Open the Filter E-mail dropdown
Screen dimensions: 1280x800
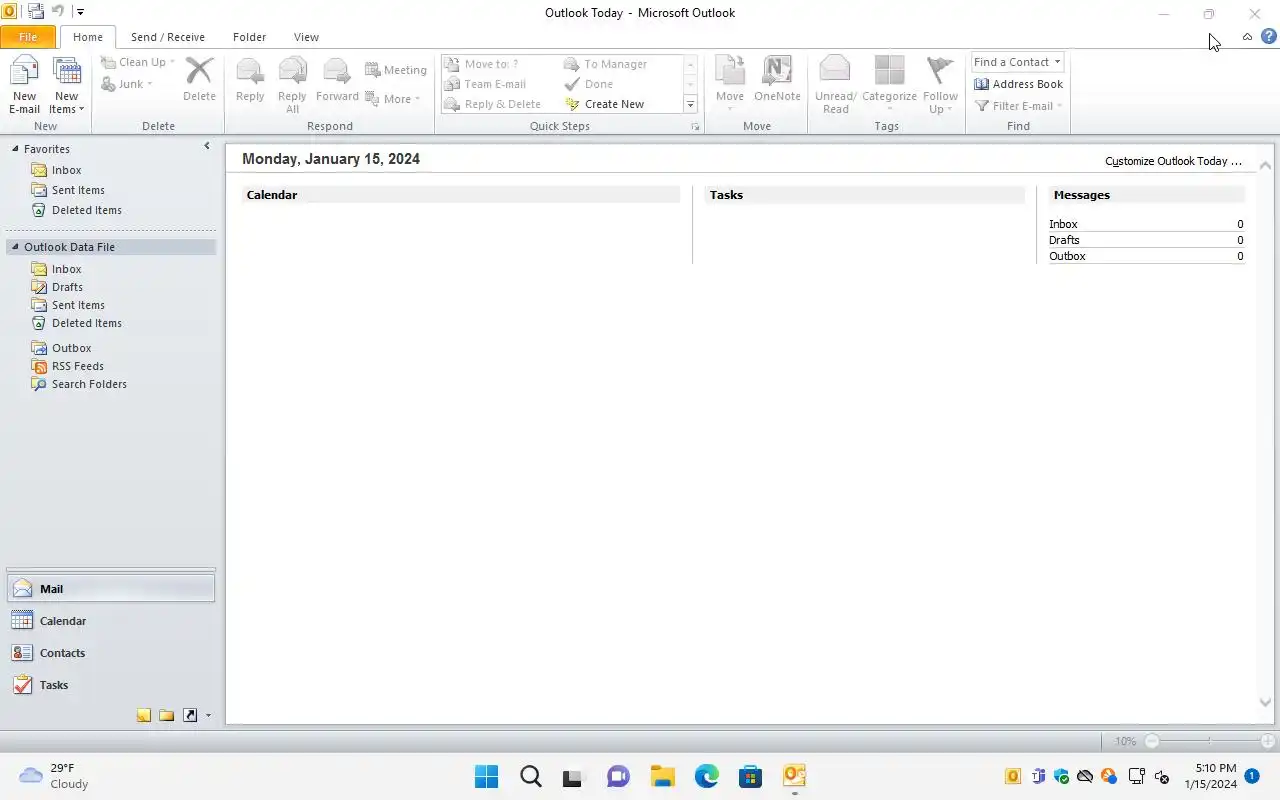pyautogui.click(x=1018, y=106)
